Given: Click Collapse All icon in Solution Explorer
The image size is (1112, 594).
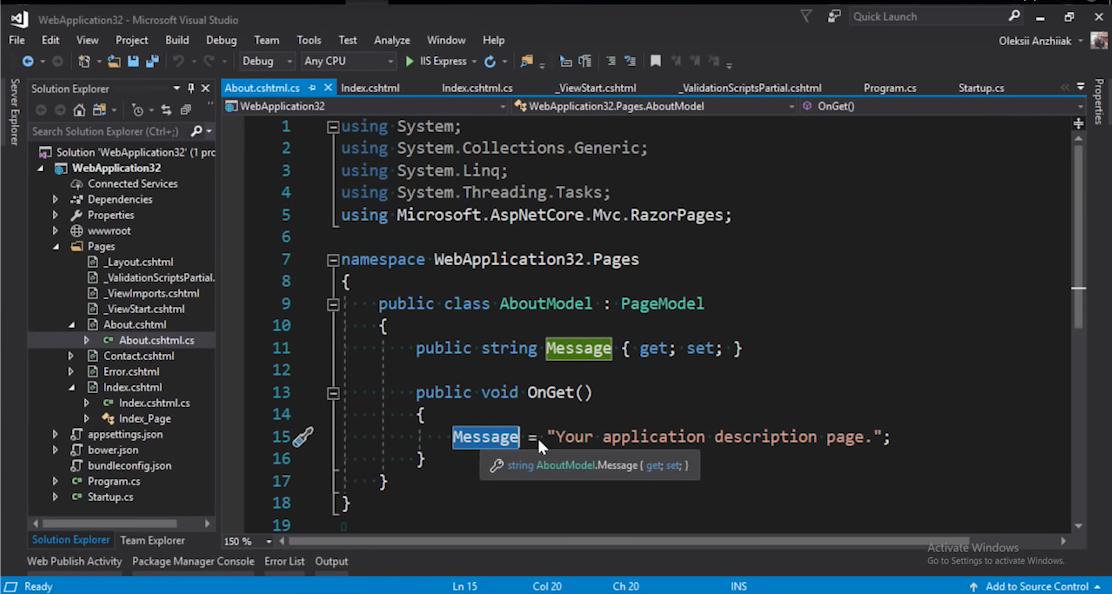Looking at the screenshot, I should pos(186,110).
